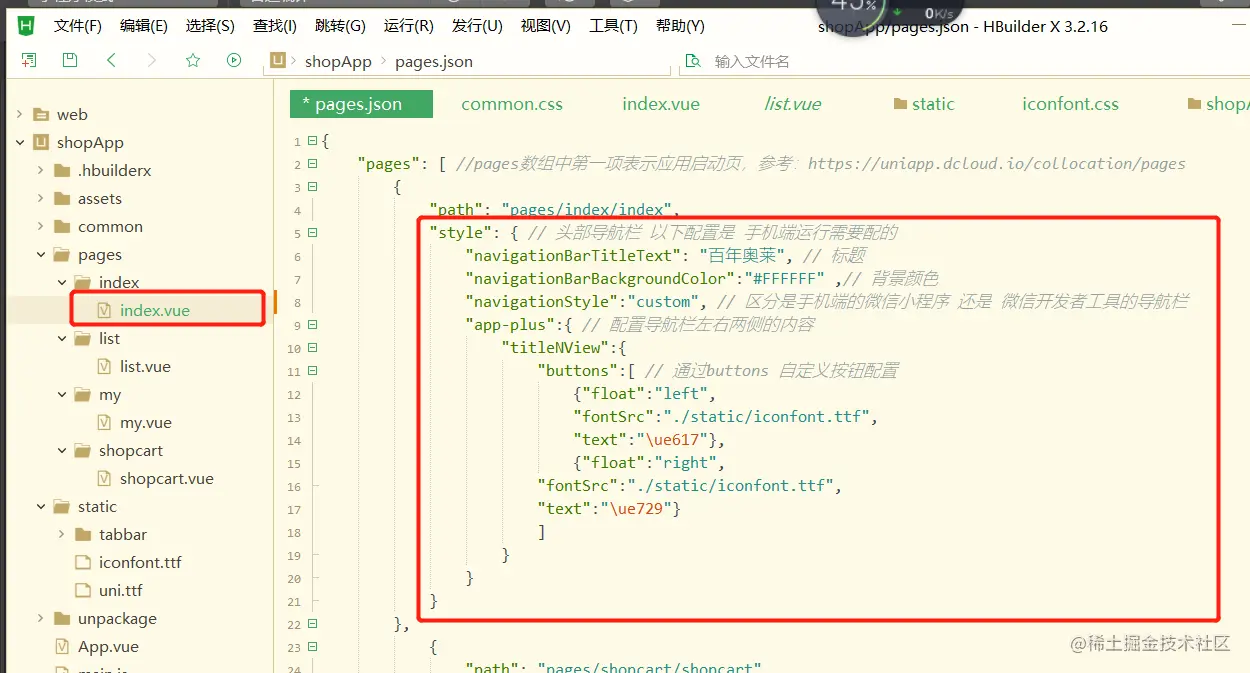Save the file with the disk icon
1250x673 pixels.
pyautogui.click(x=70, y=60)
